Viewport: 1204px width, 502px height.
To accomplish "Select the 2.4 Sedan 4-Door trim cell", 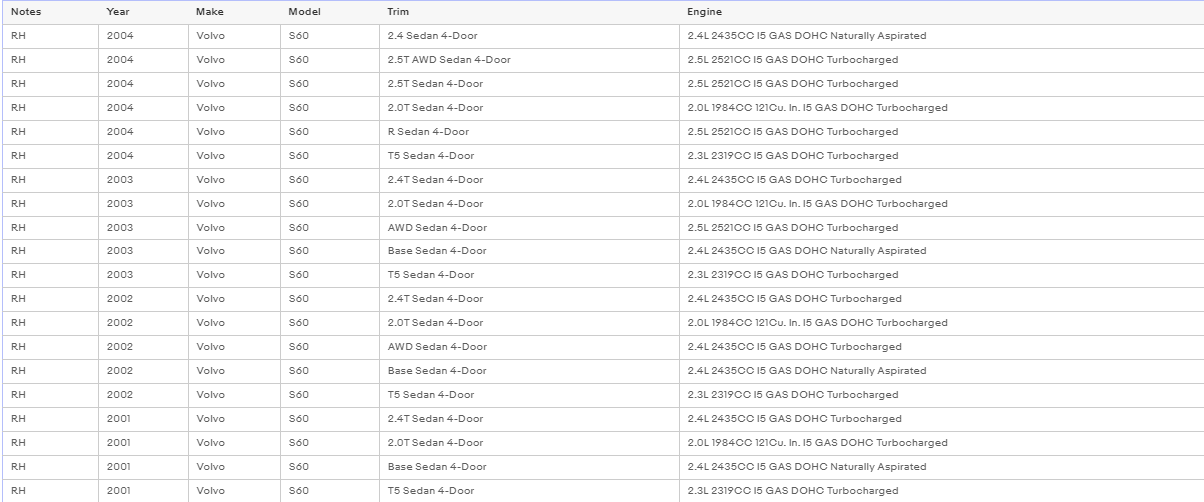I will [530, 36].
